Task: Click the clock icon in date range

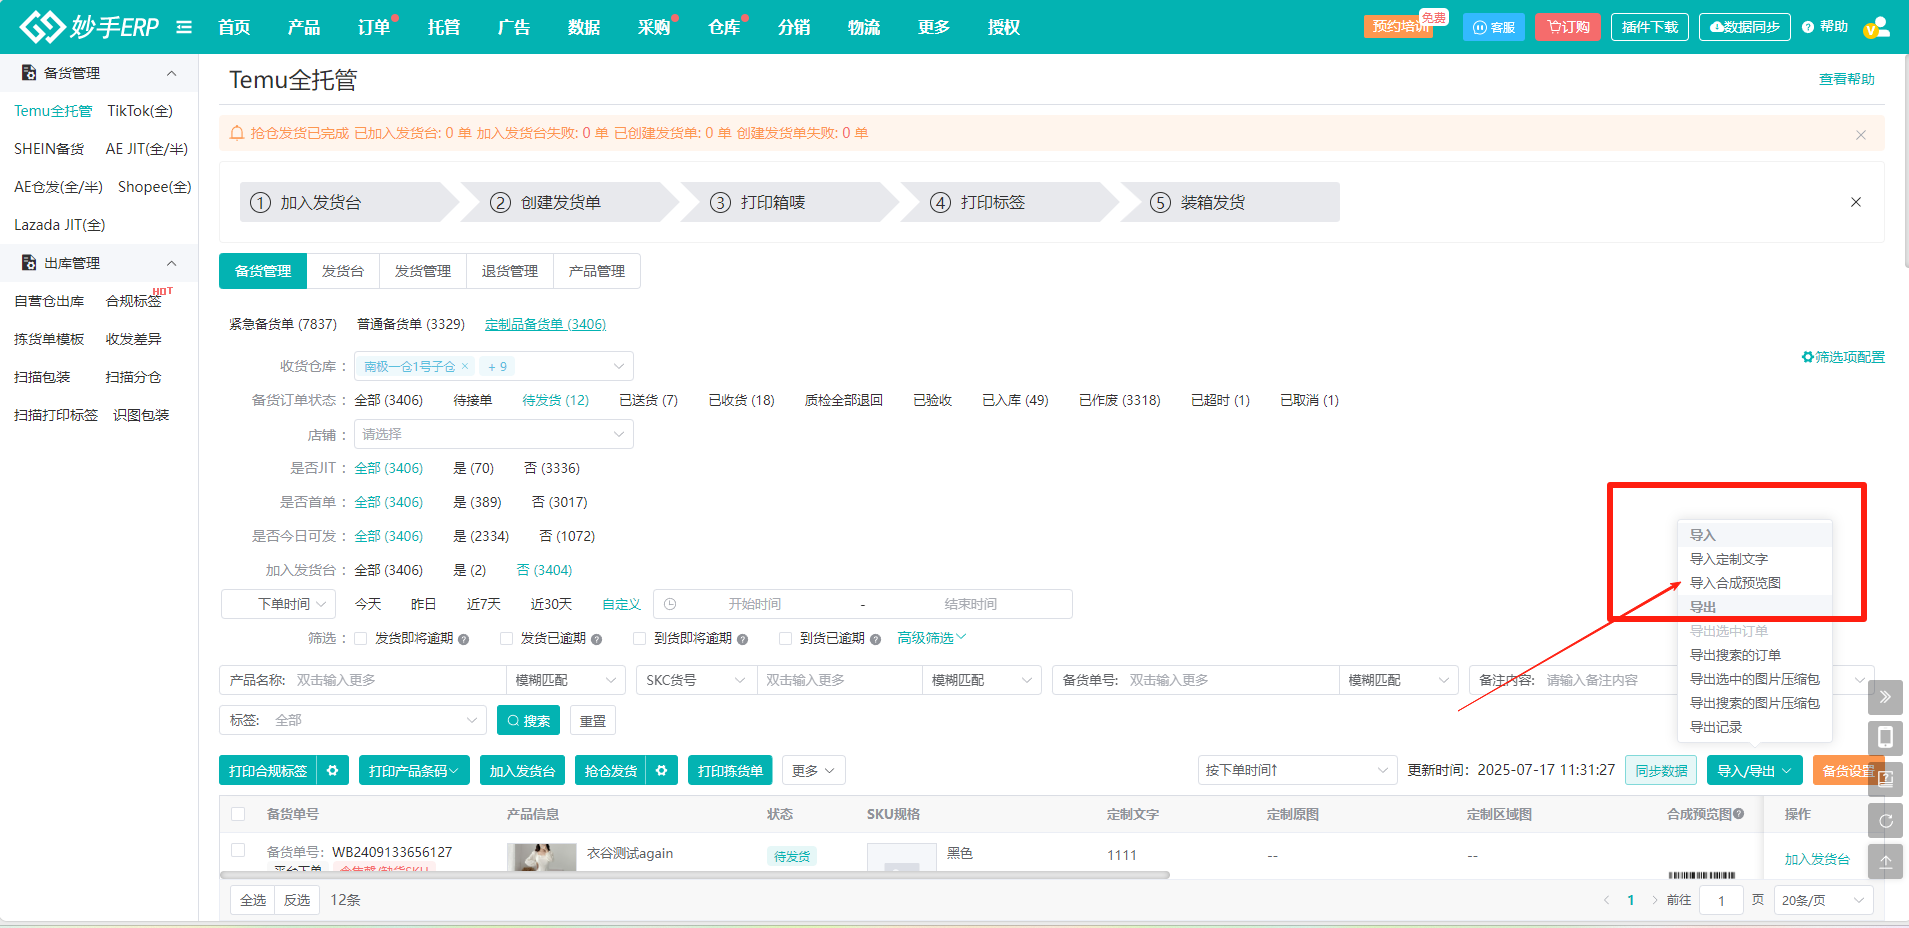Action: point(670,604)
